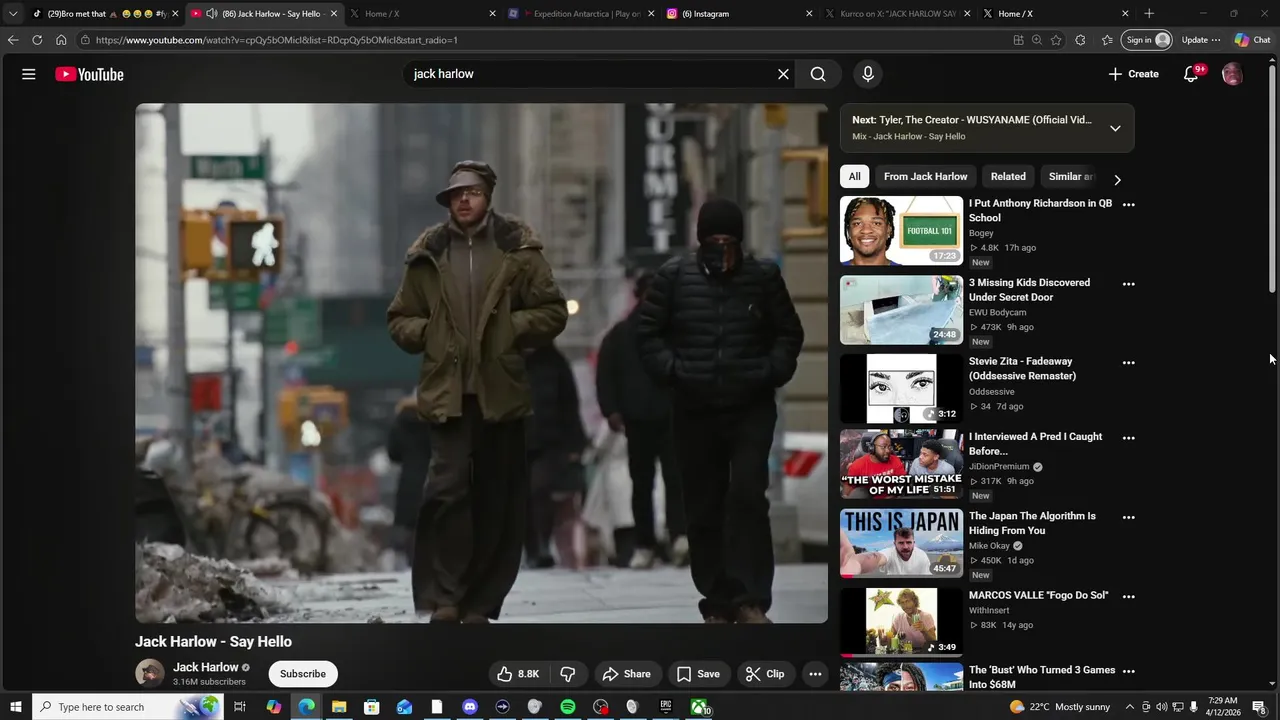Open options for I Put Anthony Richardson video

[x=1129, y=204]
